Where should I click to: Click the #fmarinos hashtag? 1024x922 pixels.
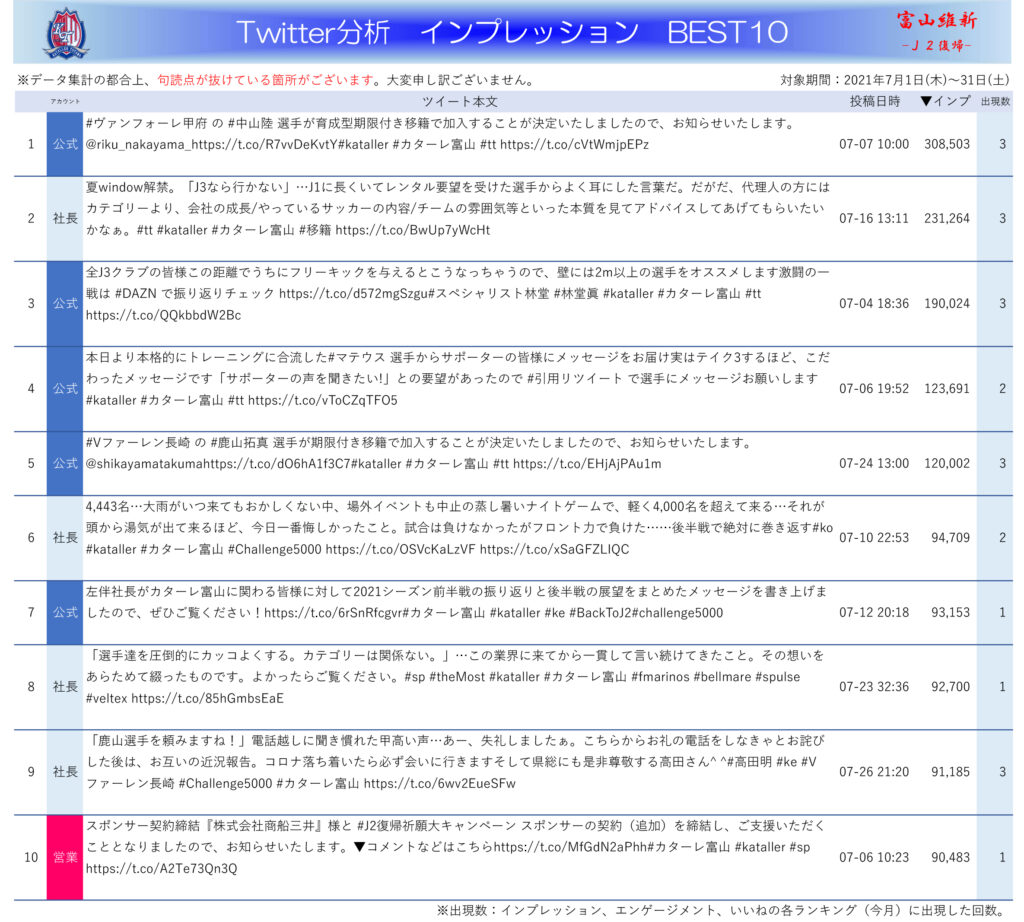coord(660,676)
